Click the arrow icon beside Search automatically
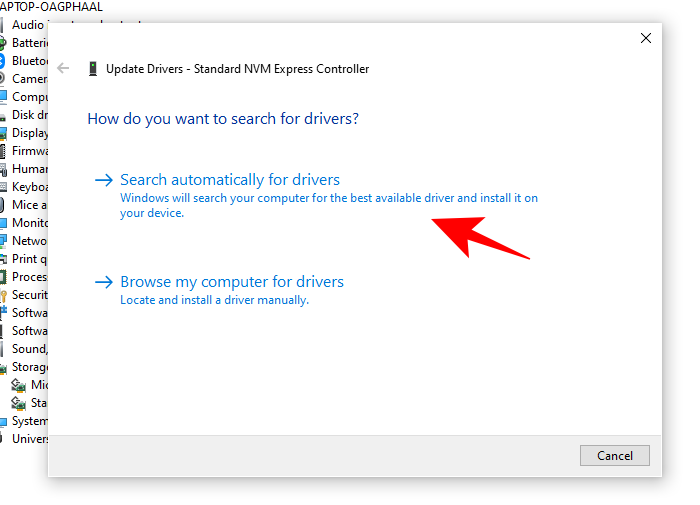Screen dimensions: 700x505 (x=104, y=180)
